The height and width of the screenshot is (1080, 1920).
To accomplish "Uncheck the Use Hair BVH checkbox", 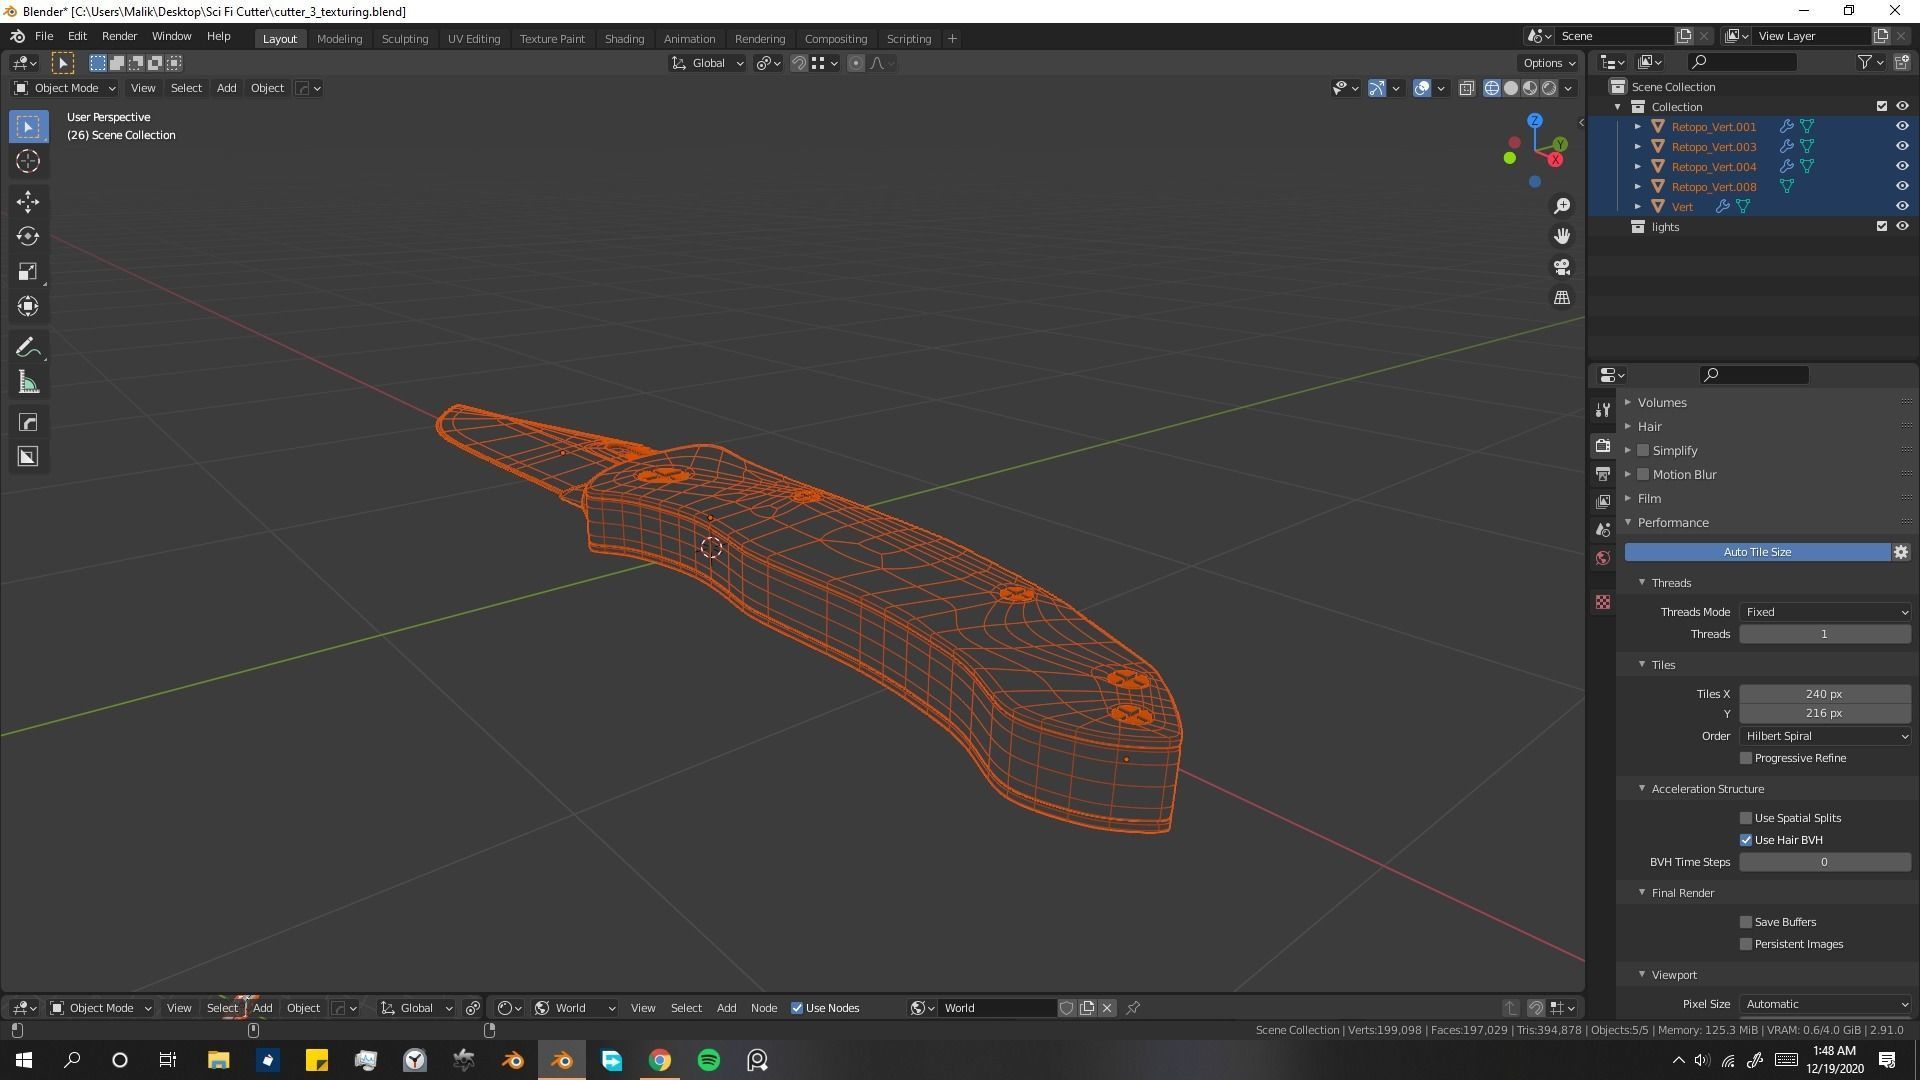I will click(x=1746, y=840).
